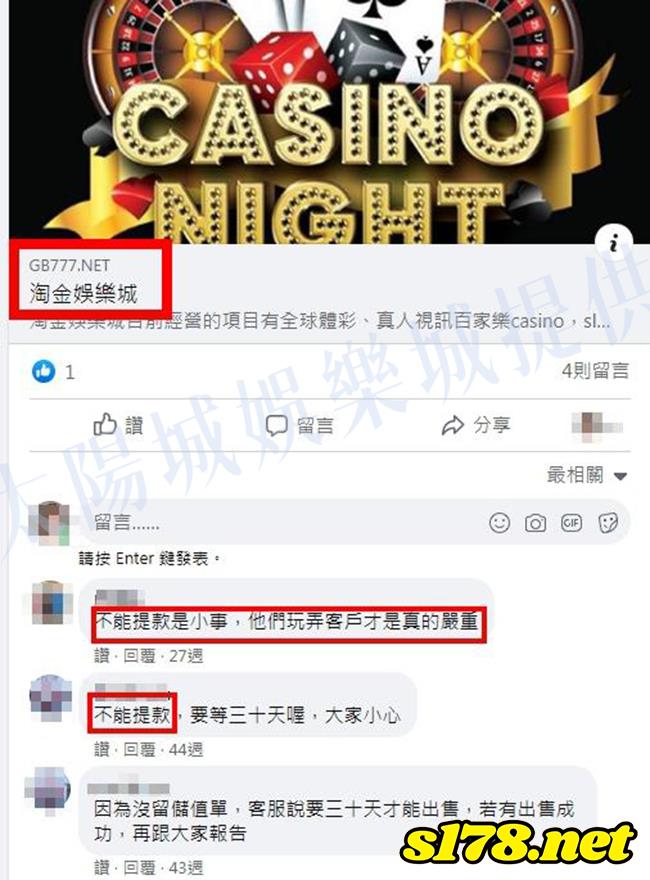This screenshot has height=880, width=650.
Task: Open the 留言 comment button
Action: (299, 425)
